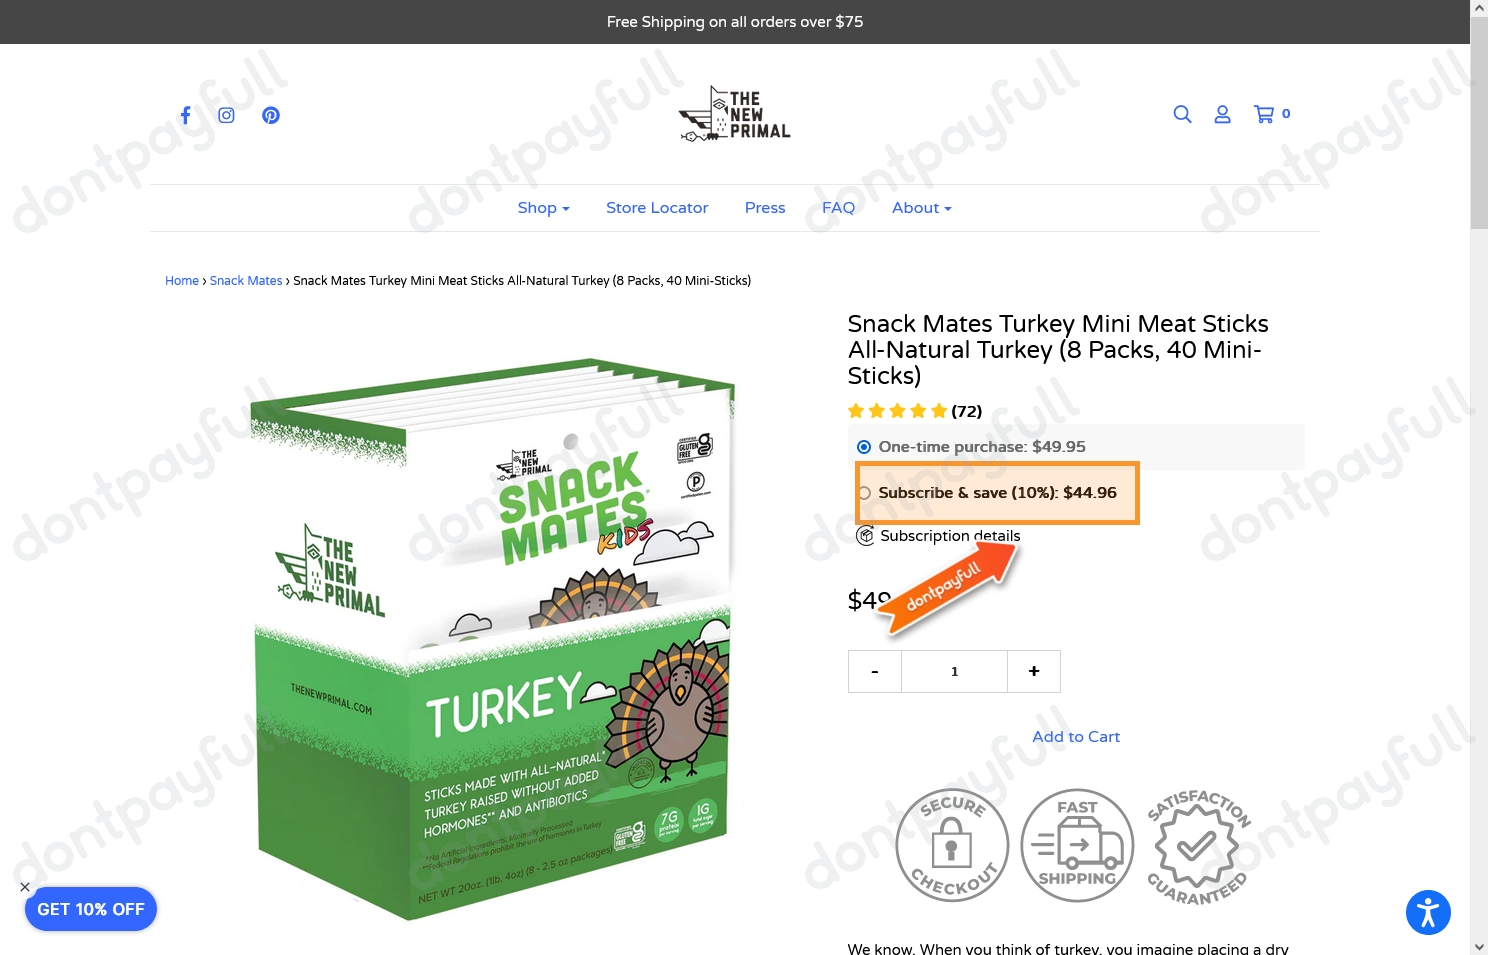Image resolution: width=1488 pixels, height=955 pixels.
Task: Select Subscribe & save radio option
Action: click(x=865, y=493)
